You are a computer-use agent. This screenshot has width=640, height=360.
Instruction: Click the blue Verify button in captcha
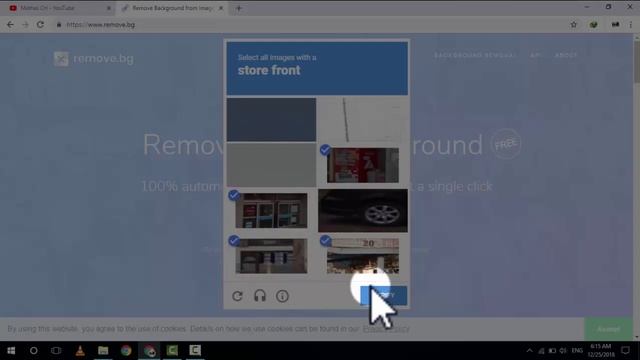[x=383, y=295]
